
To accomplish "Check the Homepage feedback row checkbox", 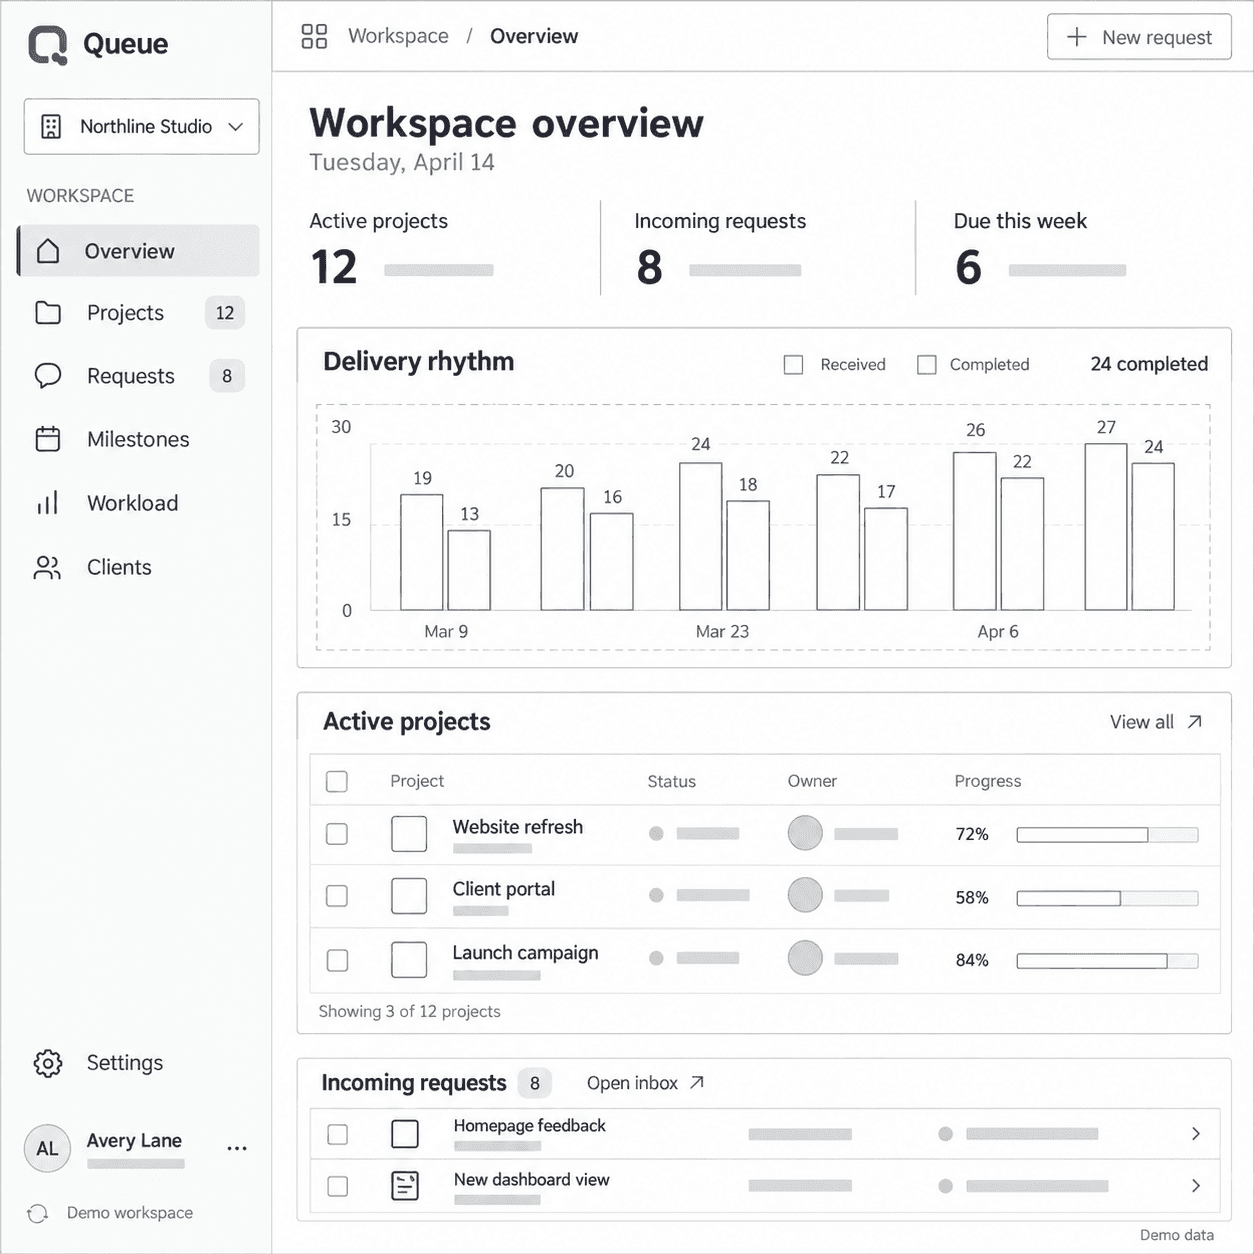I will pos(338,1134).
